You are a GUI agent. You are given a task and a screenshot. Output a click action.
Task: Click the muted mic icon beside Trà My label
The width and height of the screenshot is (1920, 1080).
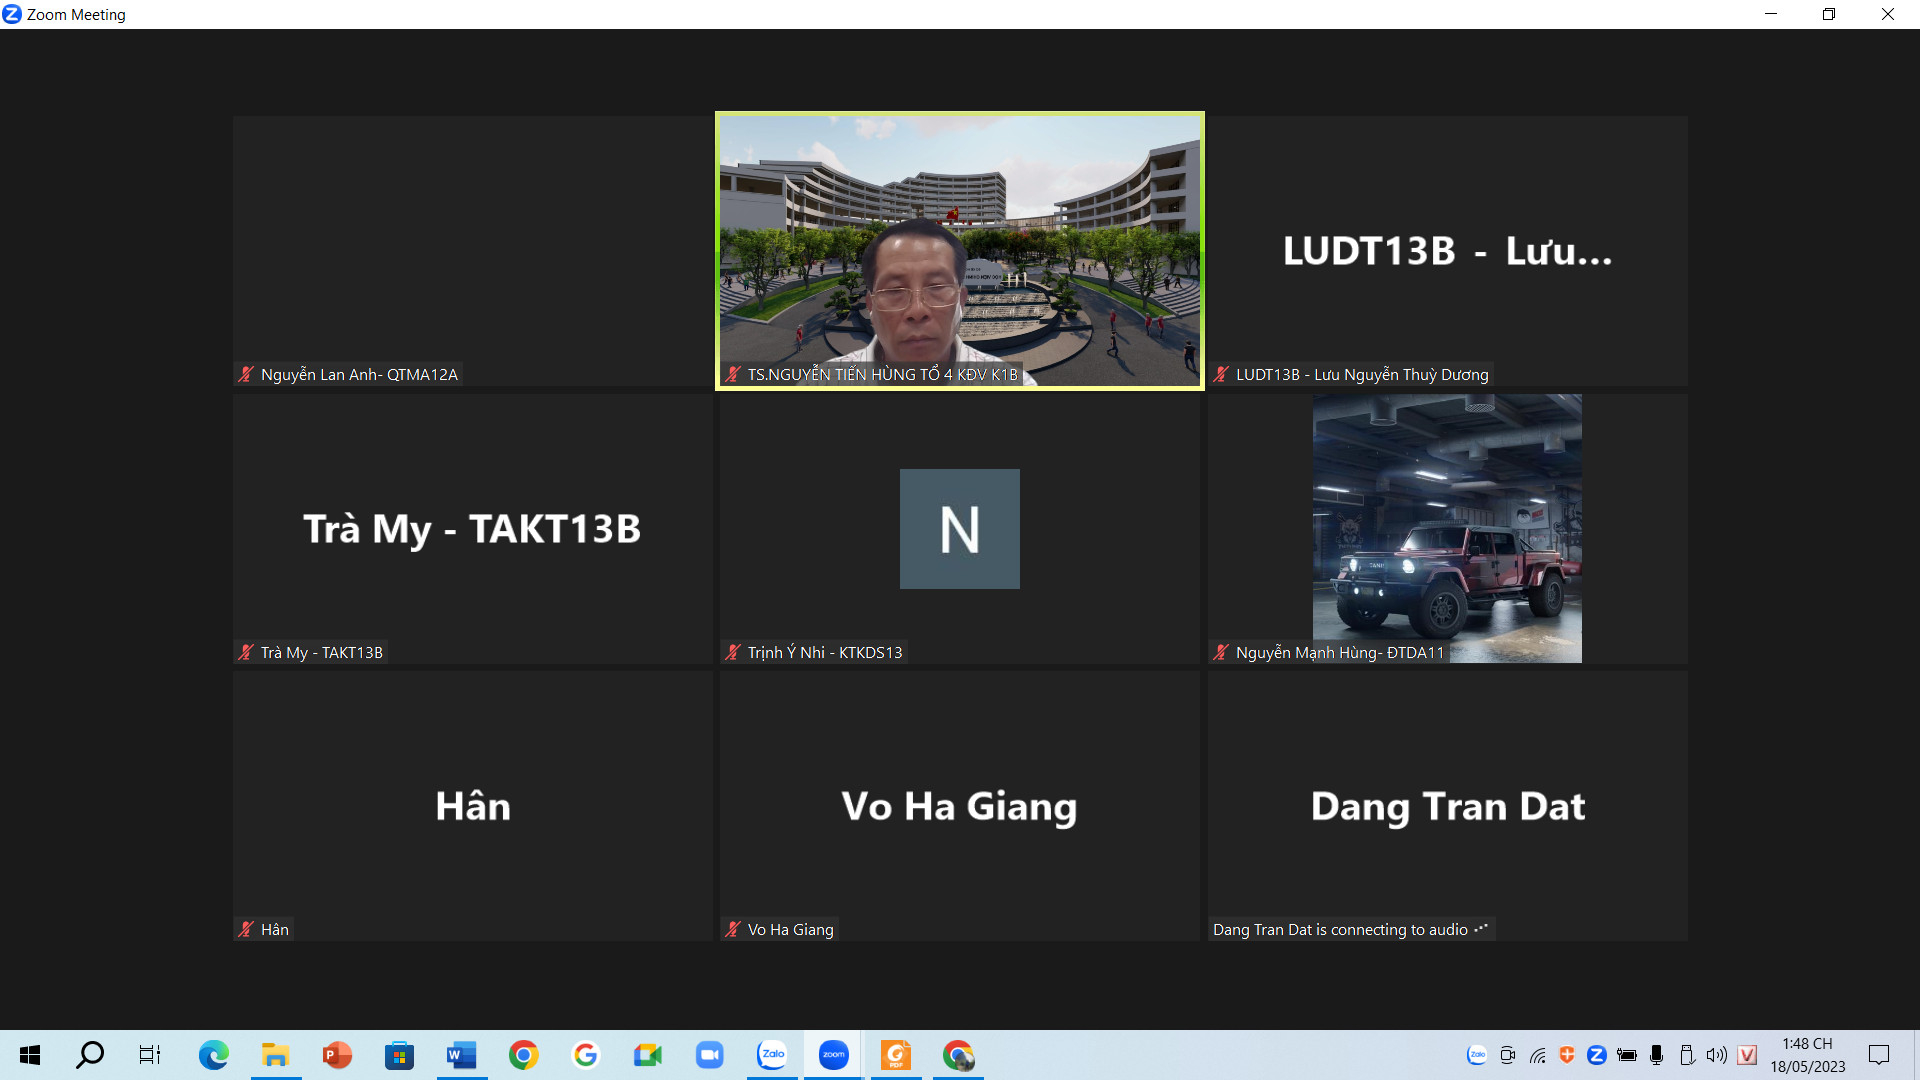pyautogui.click(x=246, y=652)
